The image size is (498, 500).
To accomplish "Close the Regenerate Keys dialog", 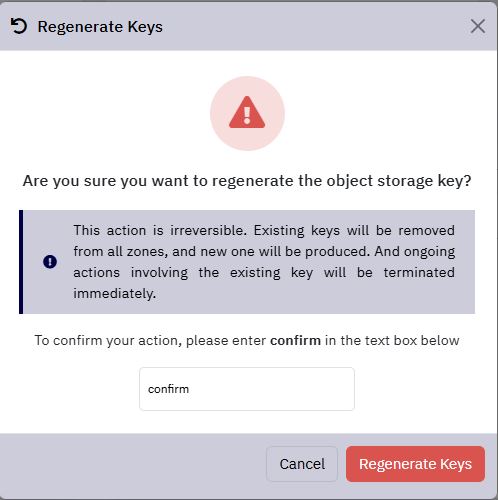I will coord(478,26).
